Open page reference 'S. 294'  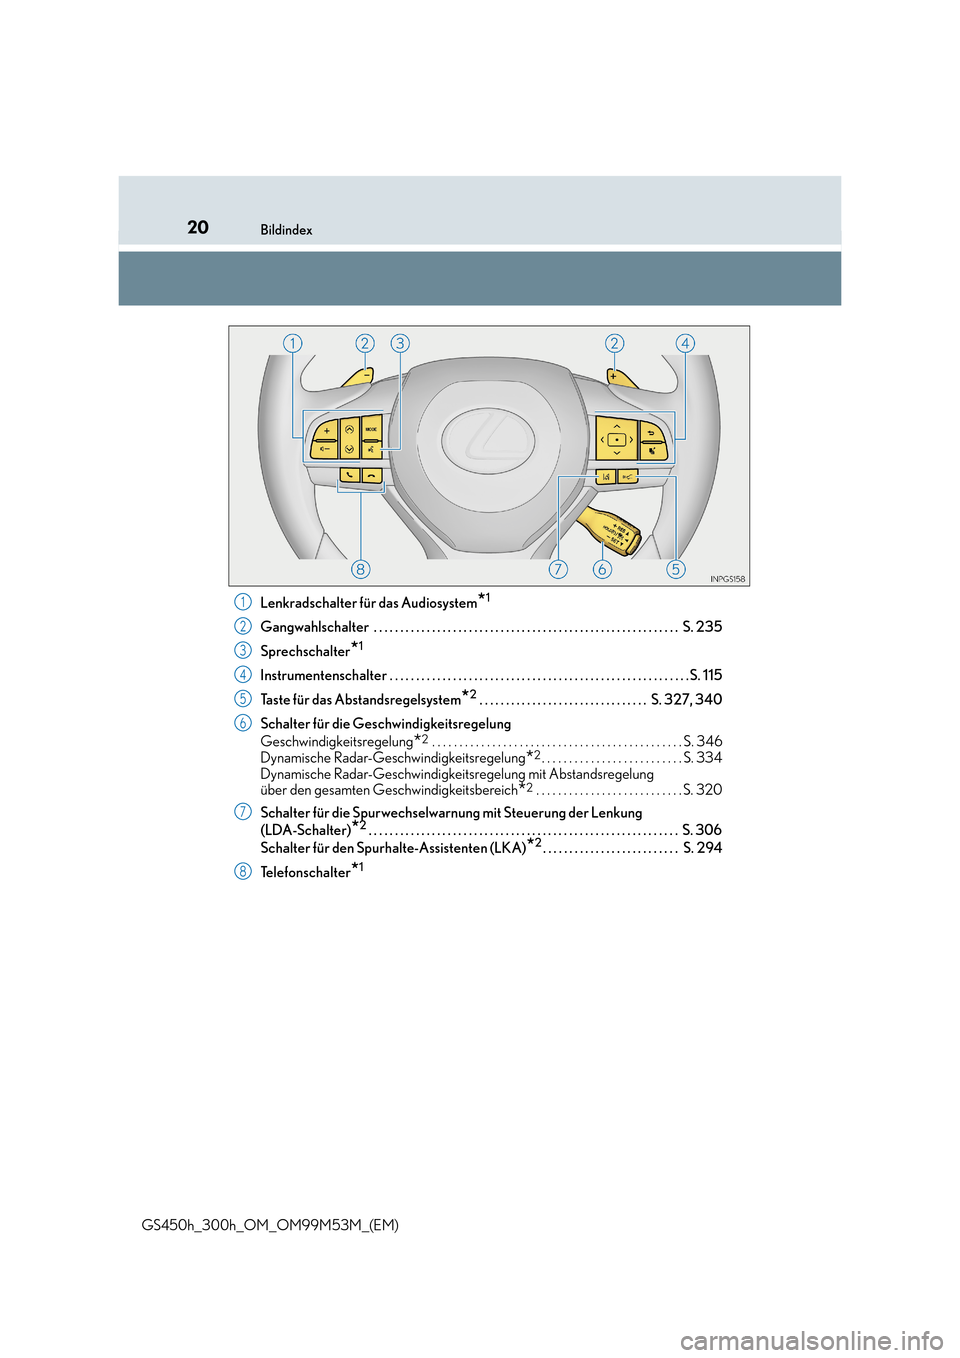tap(703, 848)
